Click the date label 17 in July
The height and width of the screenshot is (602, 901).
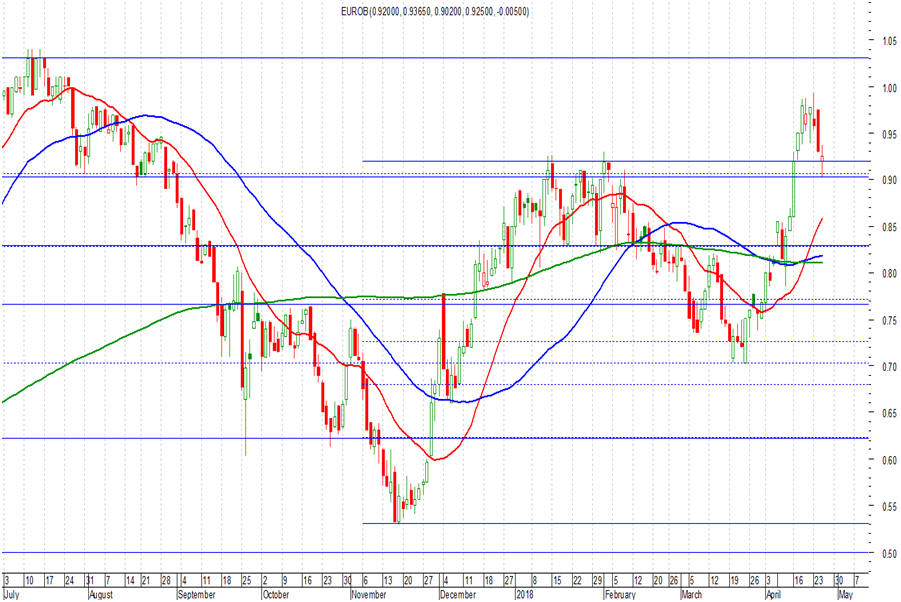[x=49, y=581]
